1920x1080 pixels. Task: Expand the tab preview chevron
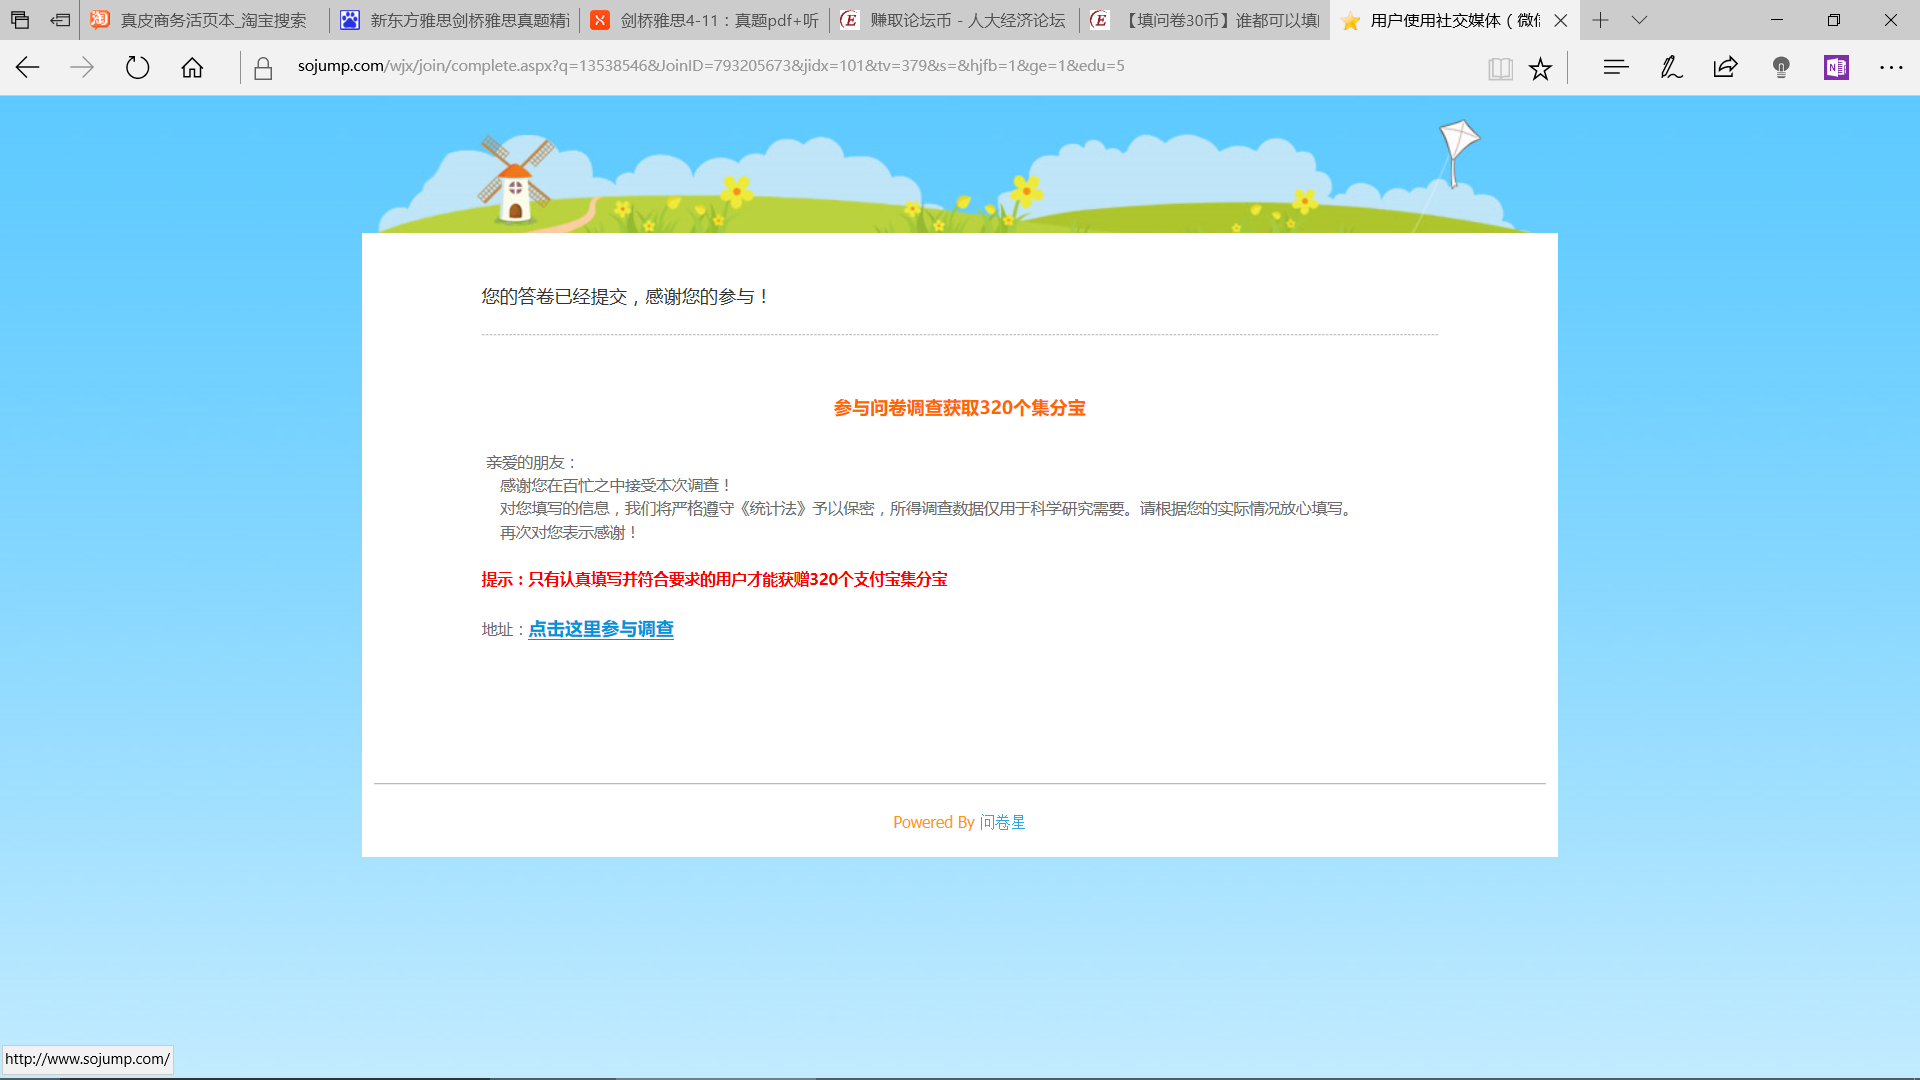(x=1639, y=20)
